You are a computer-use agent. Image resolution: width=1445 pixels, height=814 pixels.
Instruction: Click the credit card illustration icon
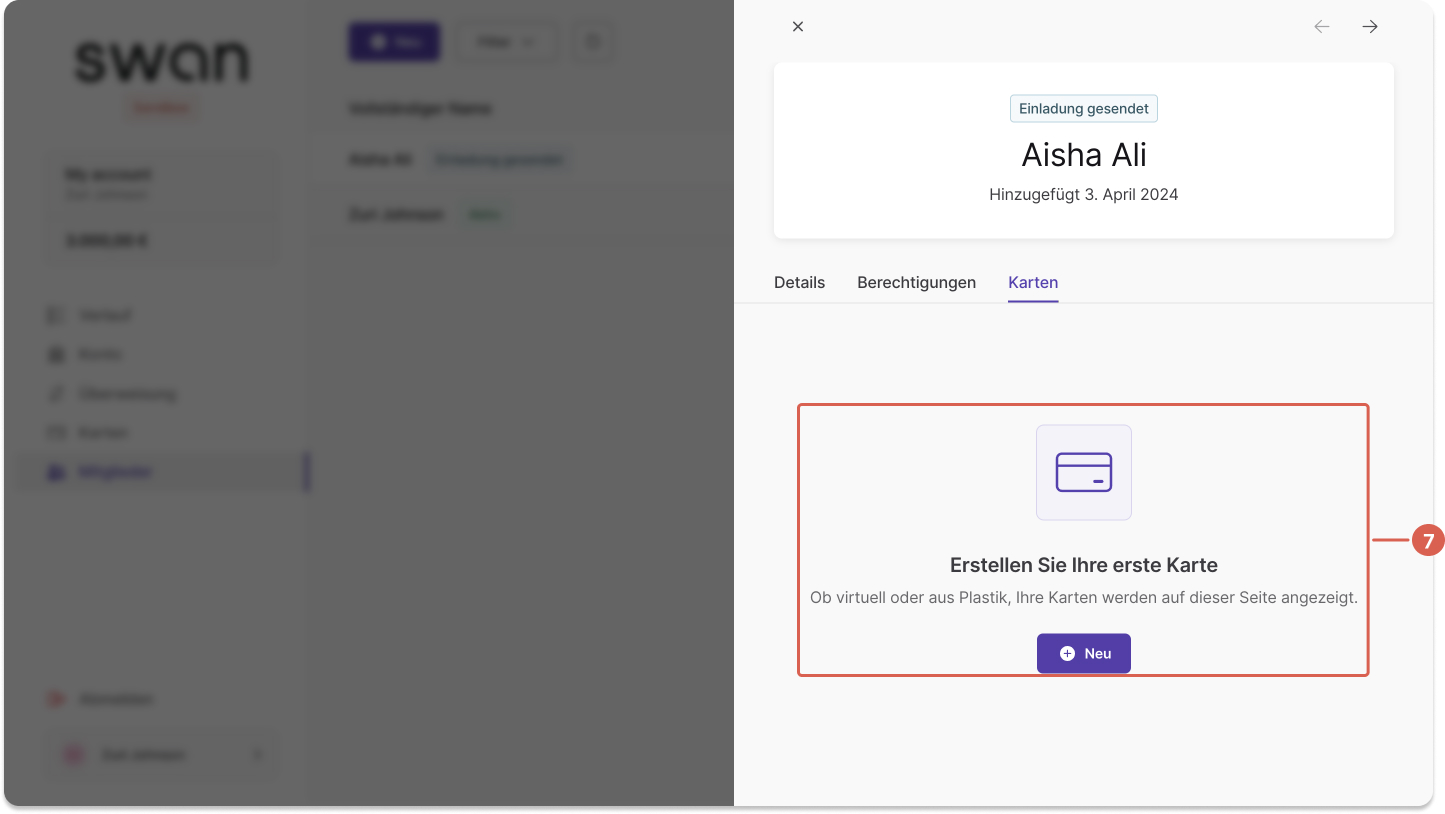point(1084,472)
